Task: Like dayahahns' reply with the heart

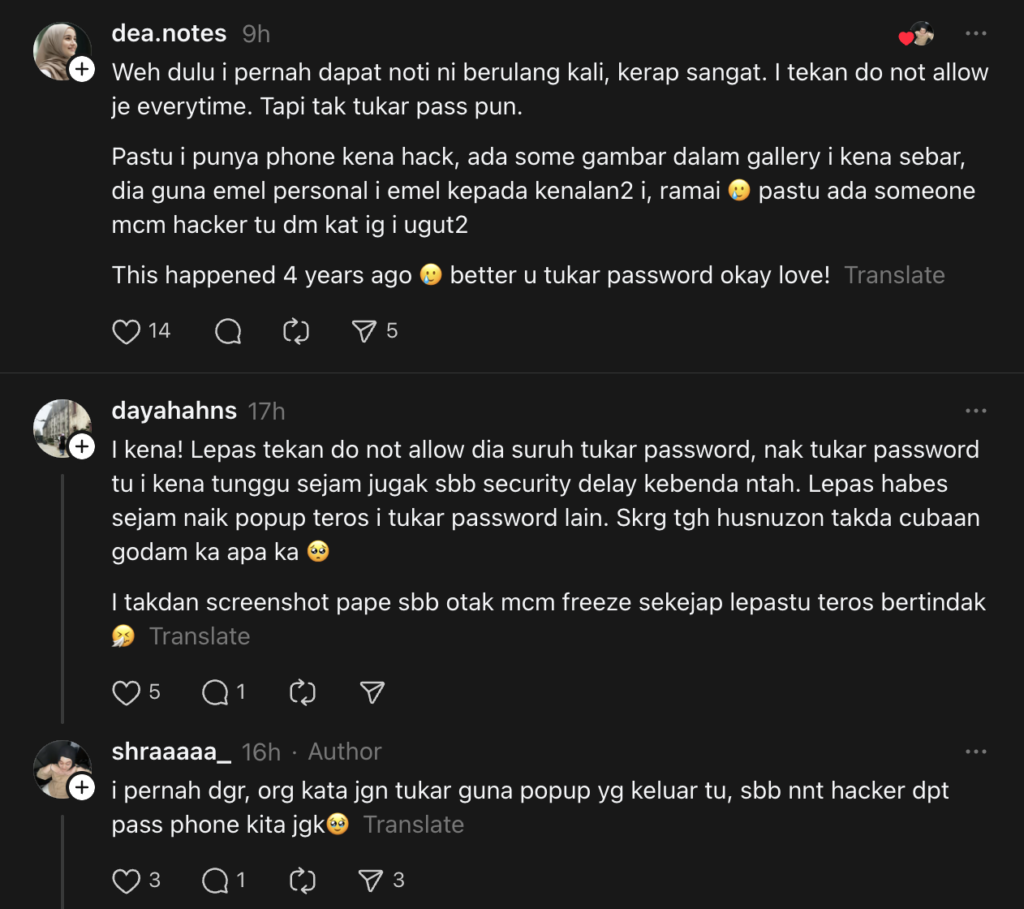Action: point(126,692)
